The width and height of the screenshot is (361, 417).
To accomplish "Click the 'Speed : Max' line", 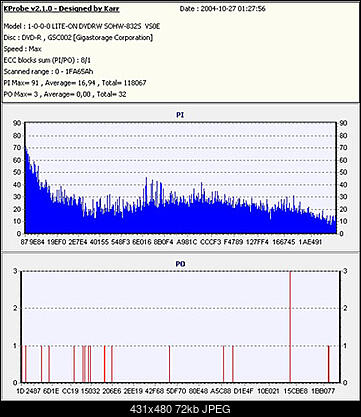I will 23,49.
